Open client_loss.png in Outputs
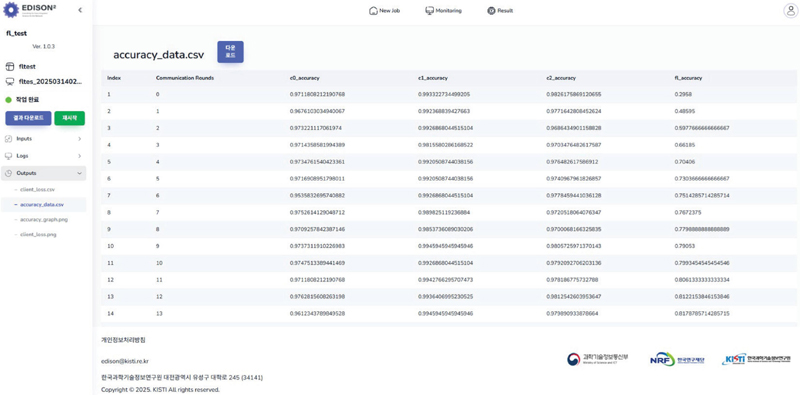The image size is (800, 395). (x=38, y=234)
